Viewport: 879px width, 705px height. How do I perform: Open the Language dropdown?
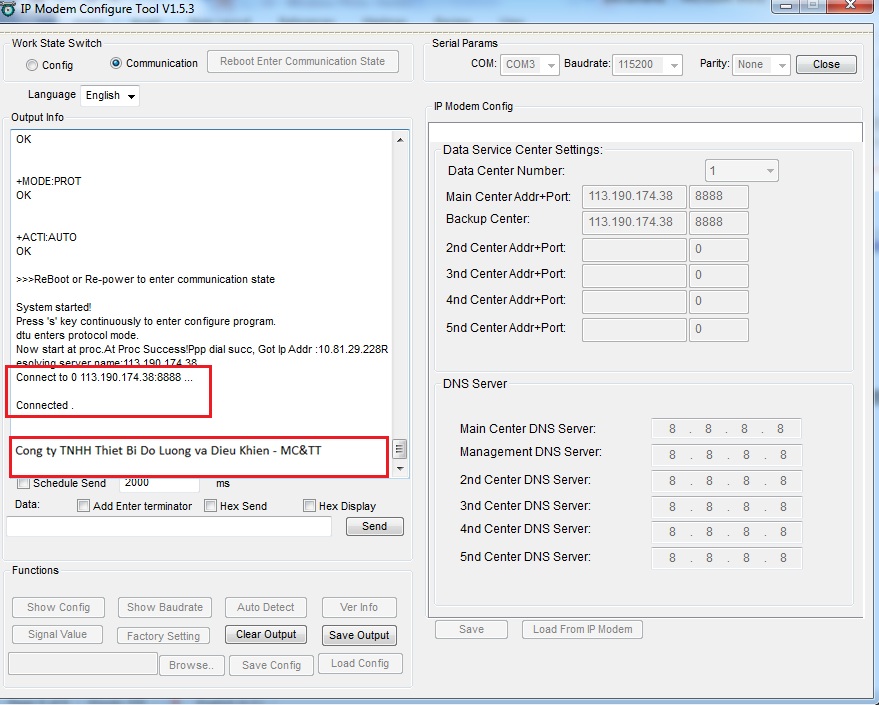point(110,95)
